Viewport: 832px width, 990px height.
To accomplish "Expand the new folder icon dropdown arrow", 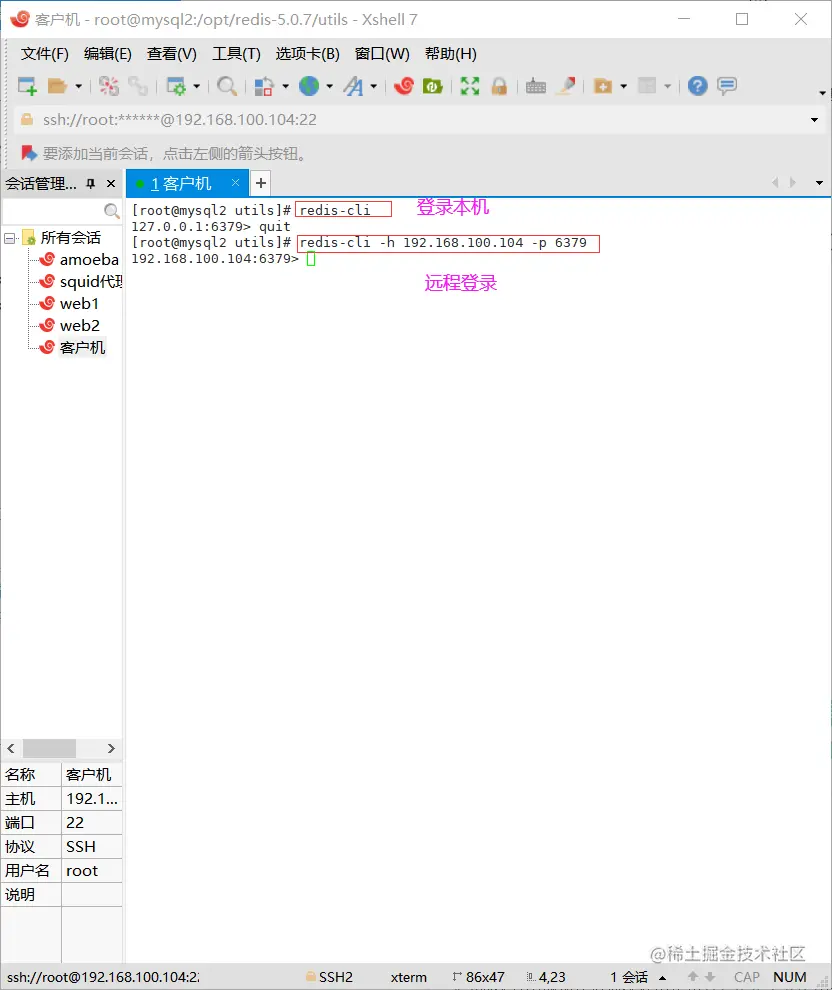I will click(624, 86).
